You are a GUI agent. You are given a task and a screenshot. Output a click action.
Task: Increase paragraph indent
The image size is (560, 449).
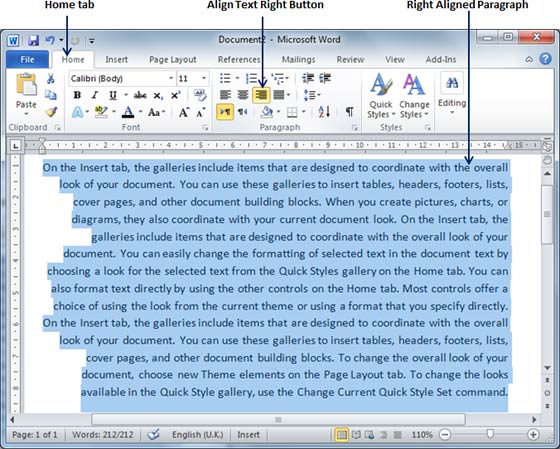pyautogui.click(x=325, y=78)
